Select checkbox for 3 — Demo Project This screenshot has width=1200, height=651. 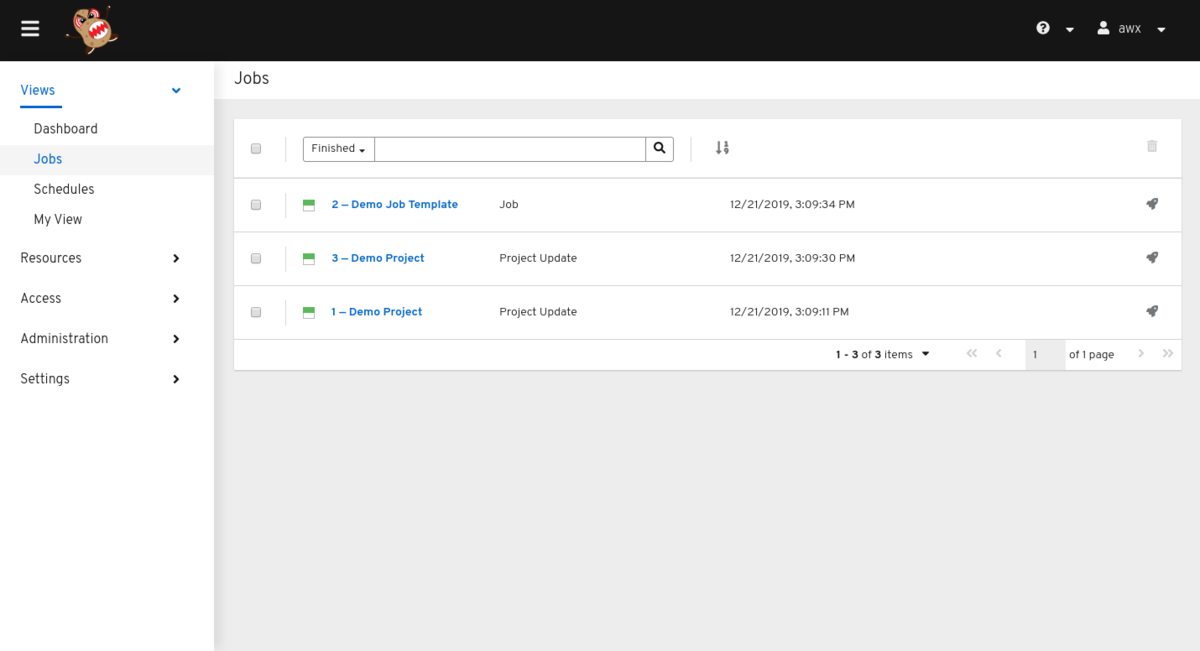click(256, 259)
